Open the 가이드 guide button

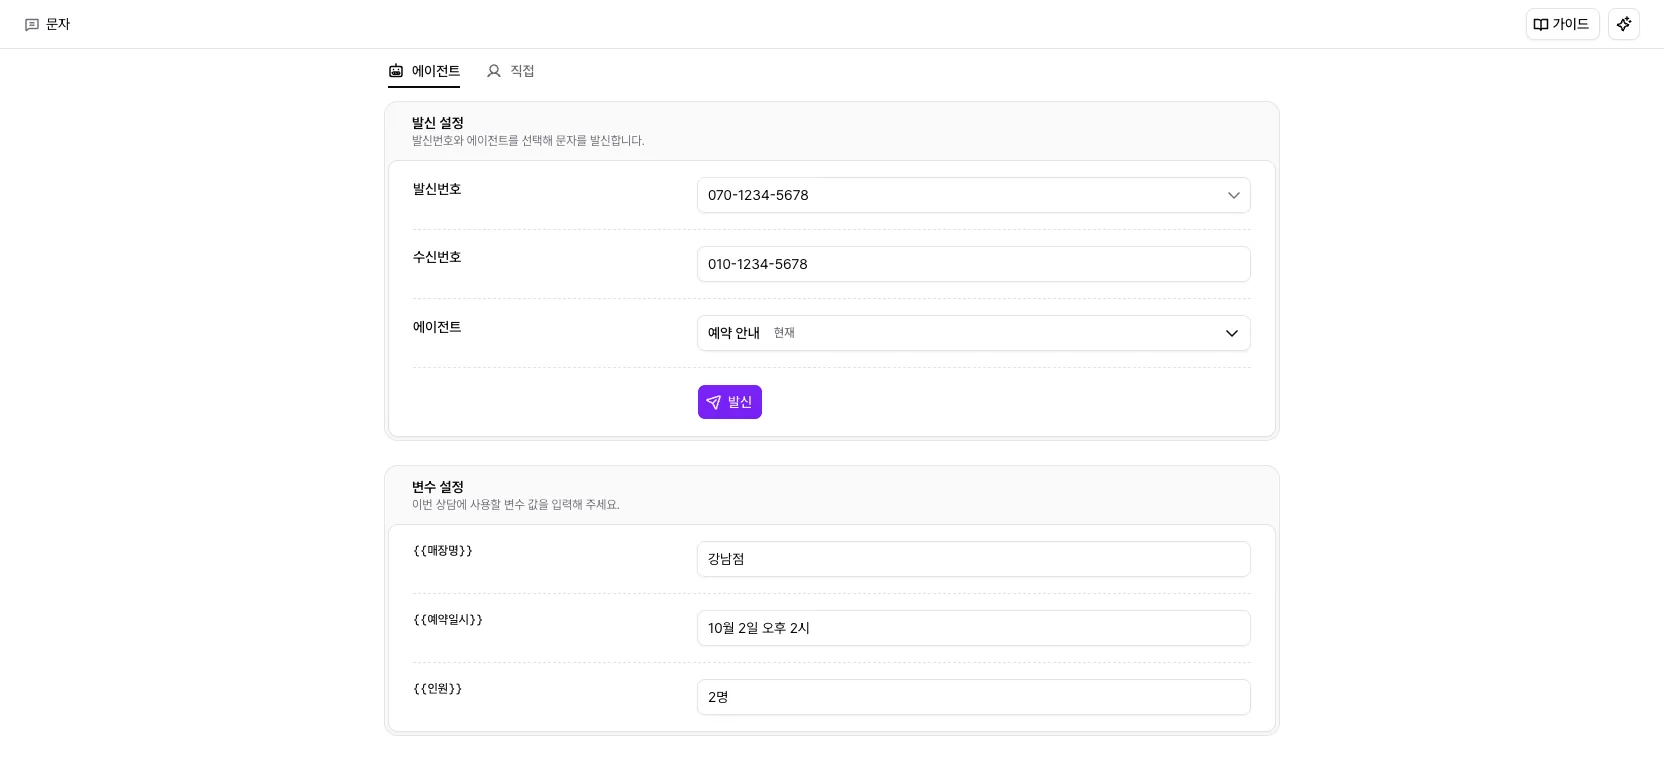(x=1562, y=24)
